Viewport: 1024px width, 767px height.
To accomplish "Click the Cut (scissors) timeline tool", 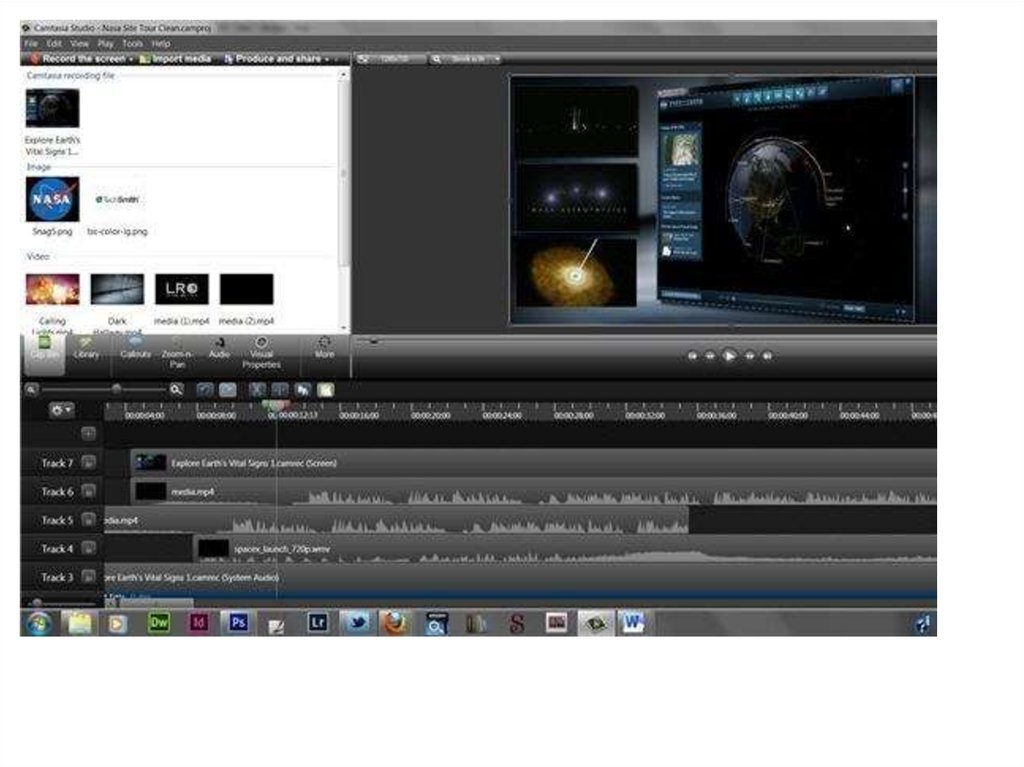I will [257, 389].
